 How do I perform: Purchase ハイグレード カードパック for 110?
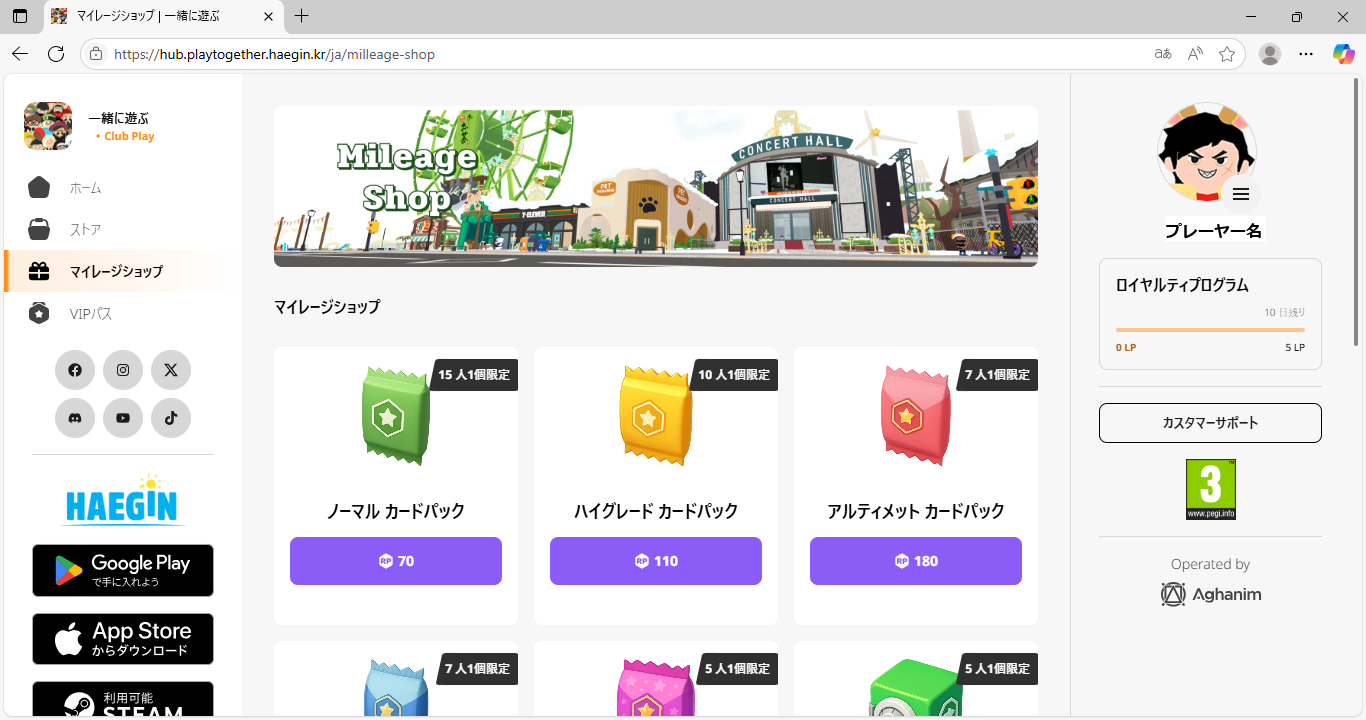click(x=656, y=561)
